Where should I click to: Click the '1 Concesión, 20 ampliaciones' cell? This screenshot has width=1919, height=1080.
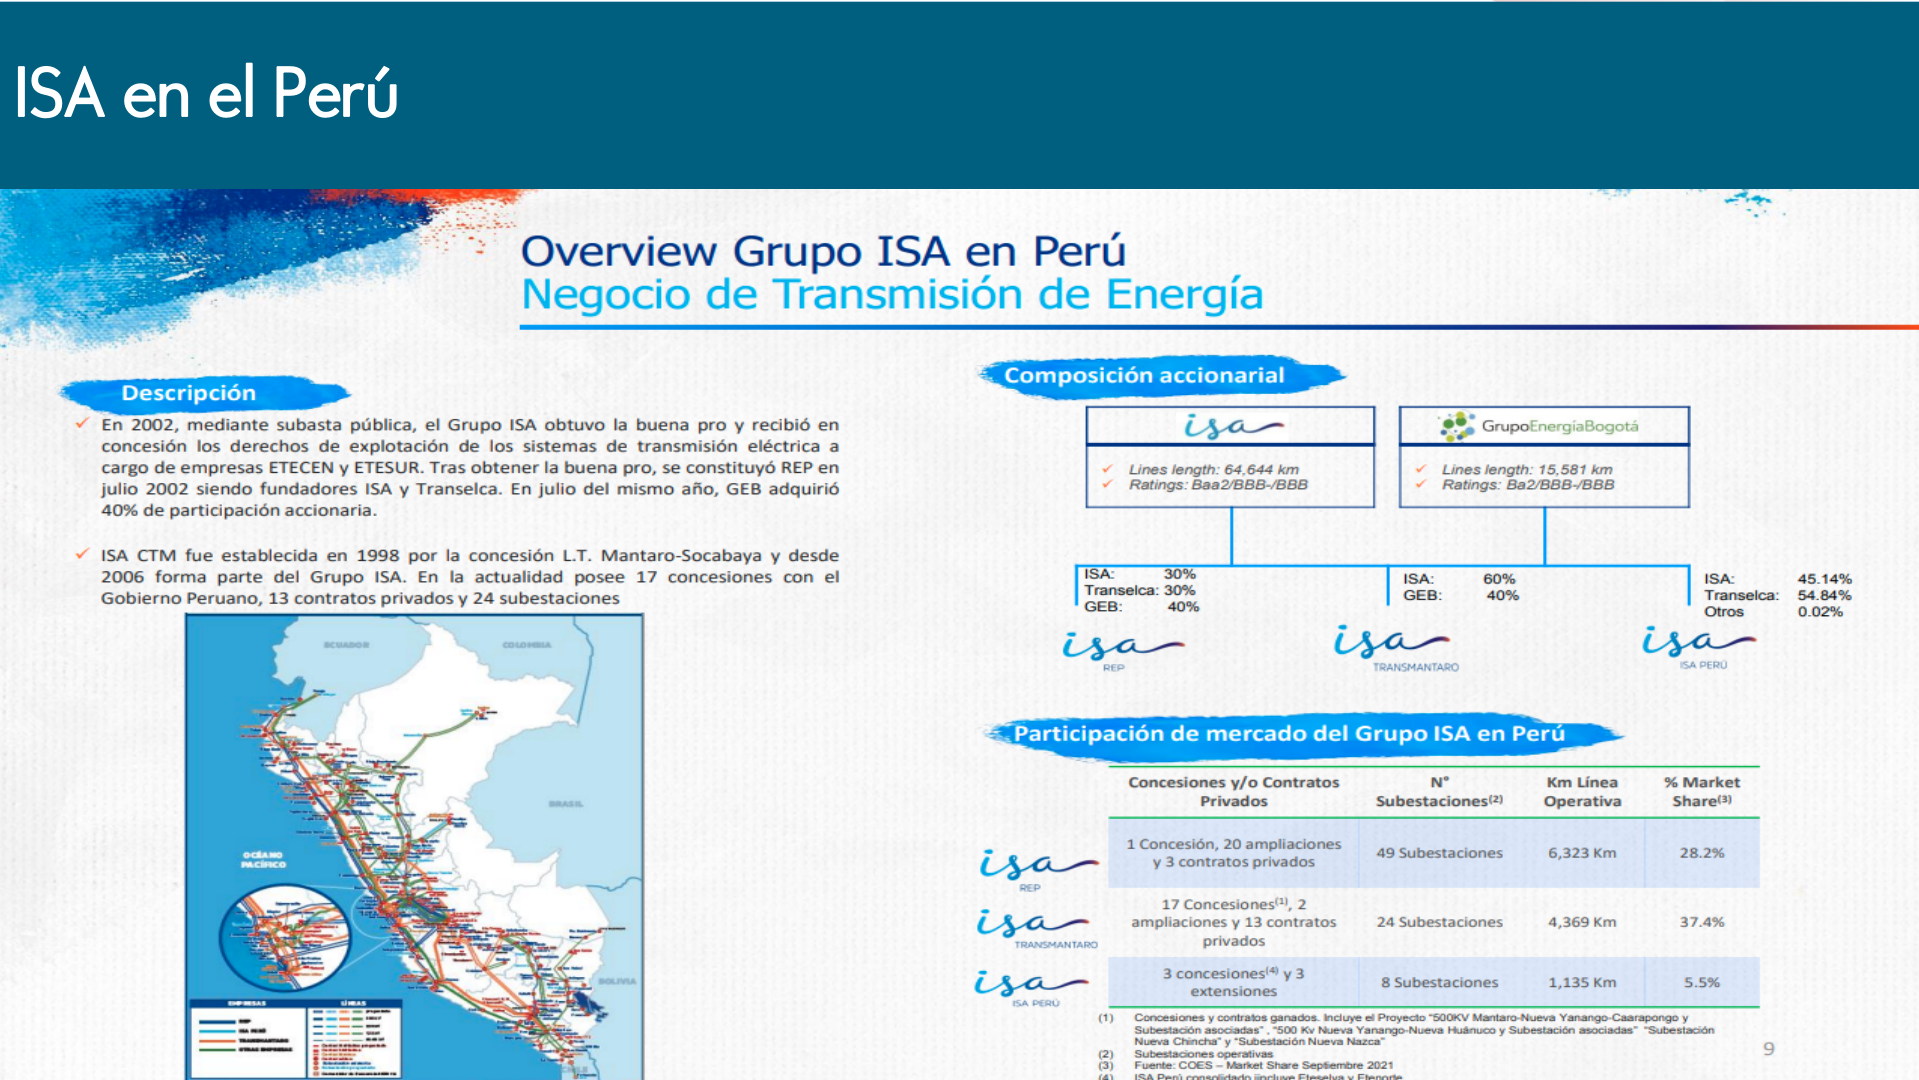pos(1233,853)
